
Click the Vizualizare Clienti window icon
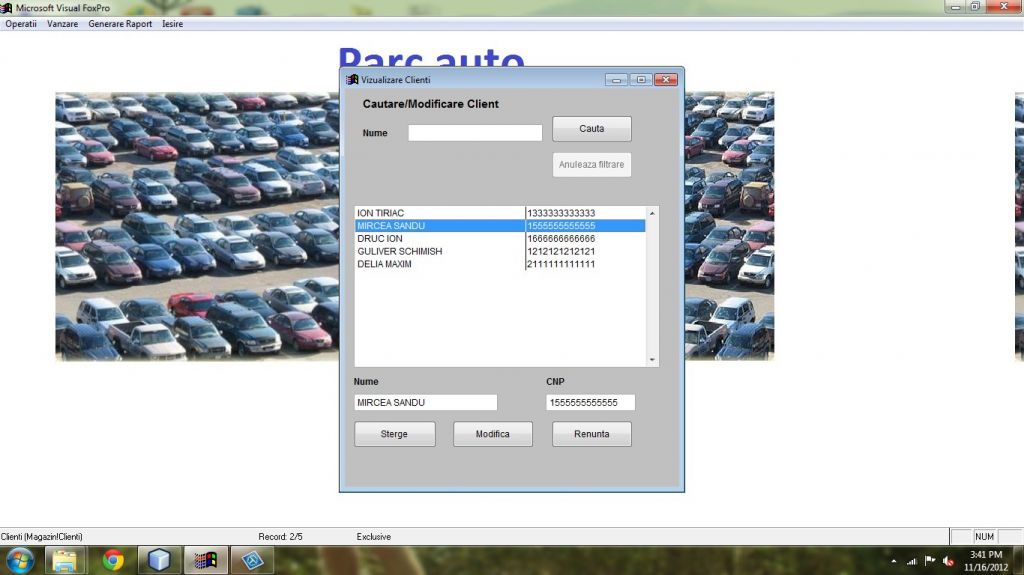352,80
